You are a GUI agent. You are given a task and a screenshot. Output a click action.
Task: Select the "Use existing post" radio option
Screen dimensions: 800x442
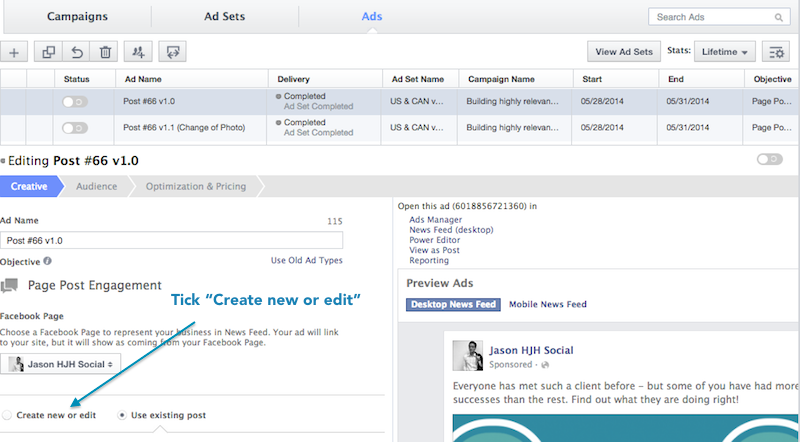point(123,414)
